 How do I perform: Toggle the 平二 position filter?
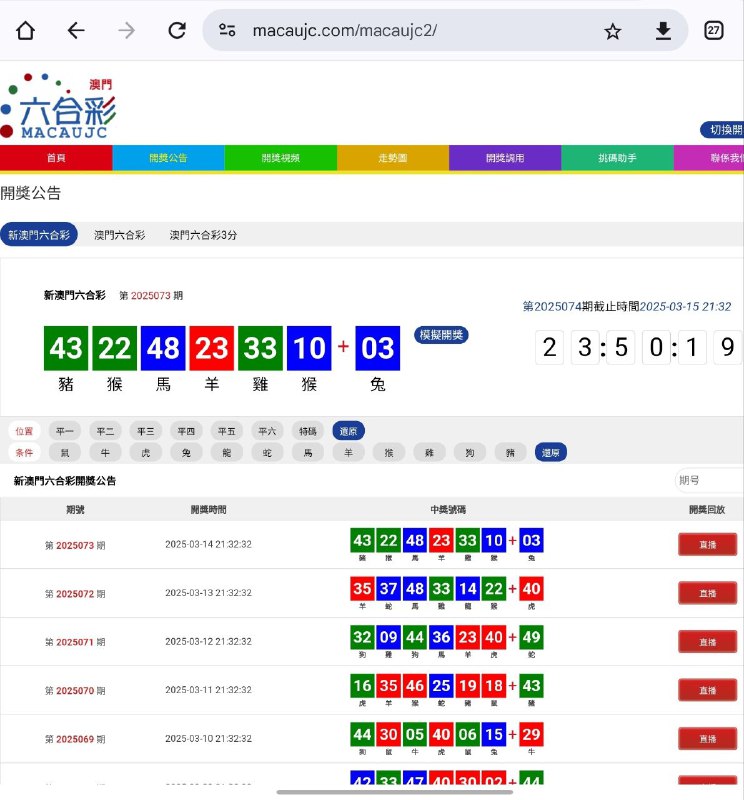pyautogui.click(x=105, y=431)
